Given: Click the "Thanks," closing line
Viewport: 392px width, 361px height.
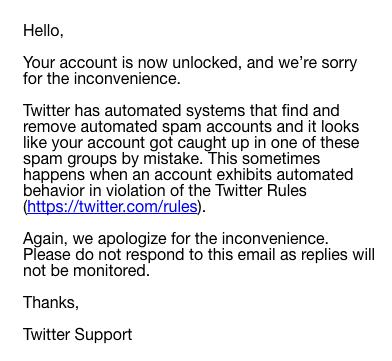Looking at the screenshot, I should [51, 303].
